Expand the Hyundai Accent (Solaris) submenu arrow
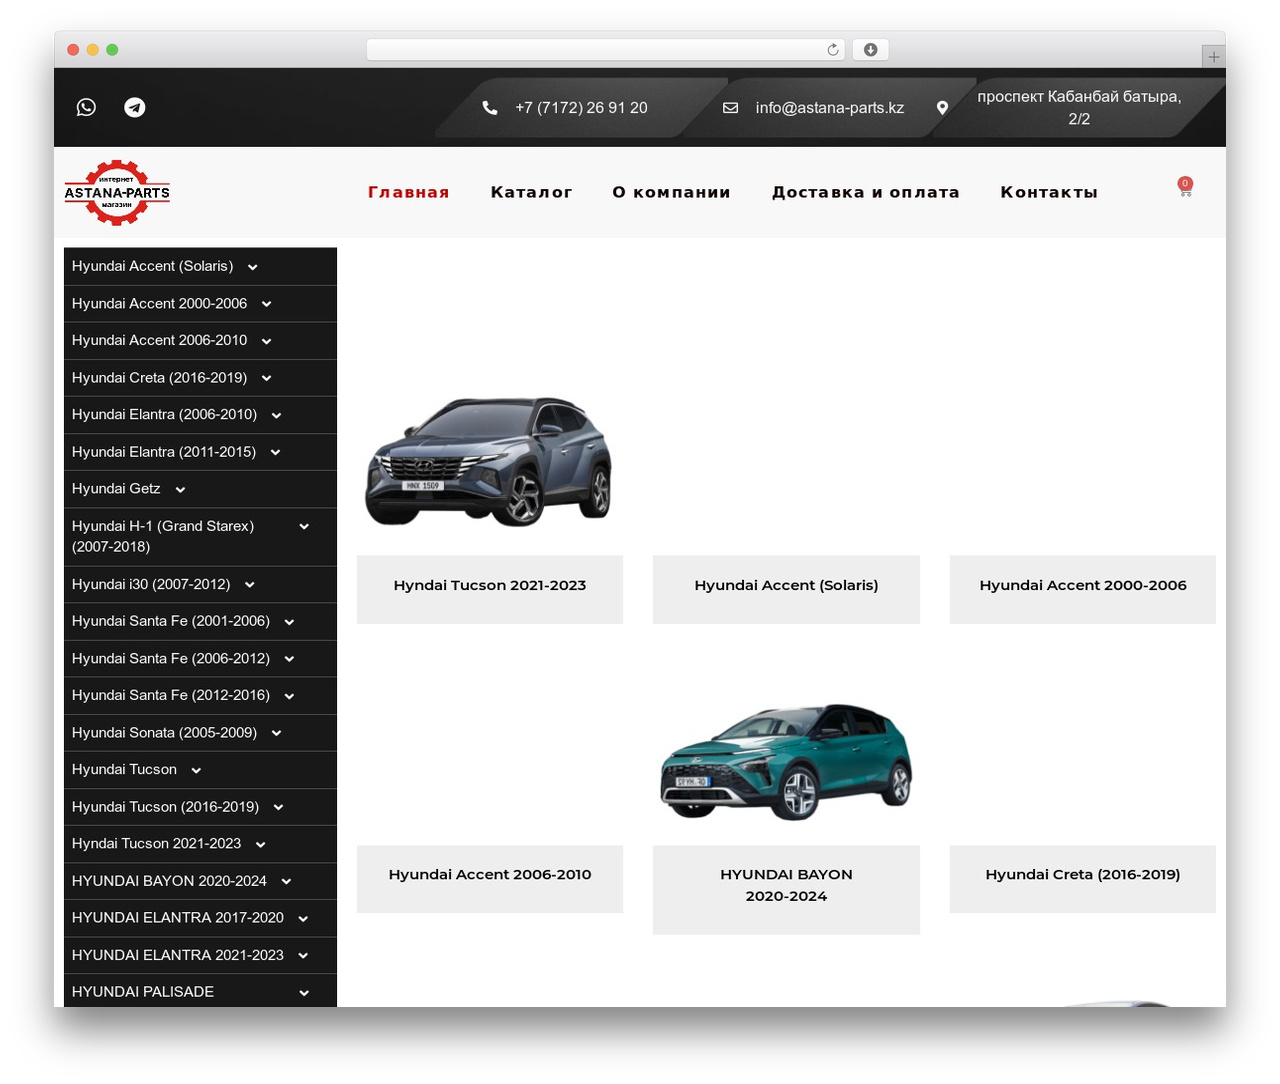This screenshot has height=1084, width=1280. point(253,267)
